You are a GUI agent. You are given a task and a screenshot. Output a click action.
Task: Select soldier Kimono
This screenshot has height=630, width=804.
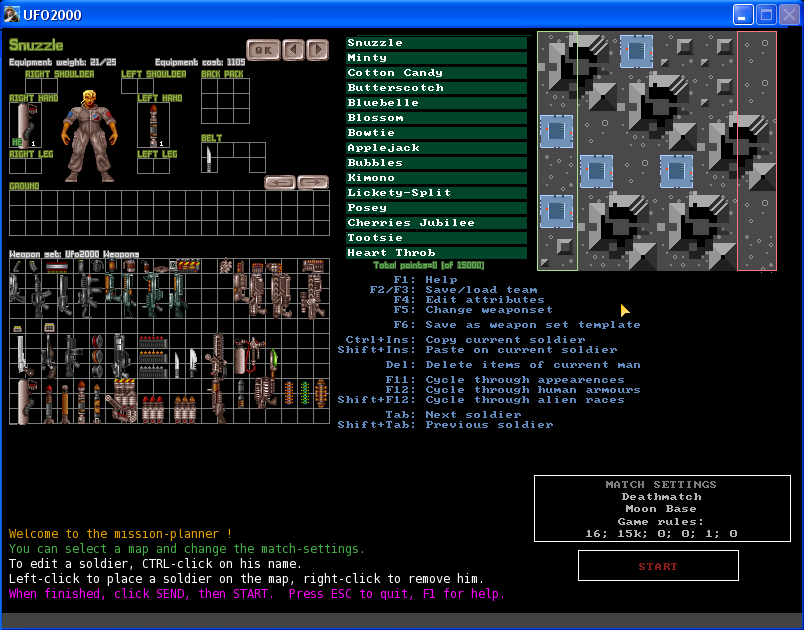[436, 178]
